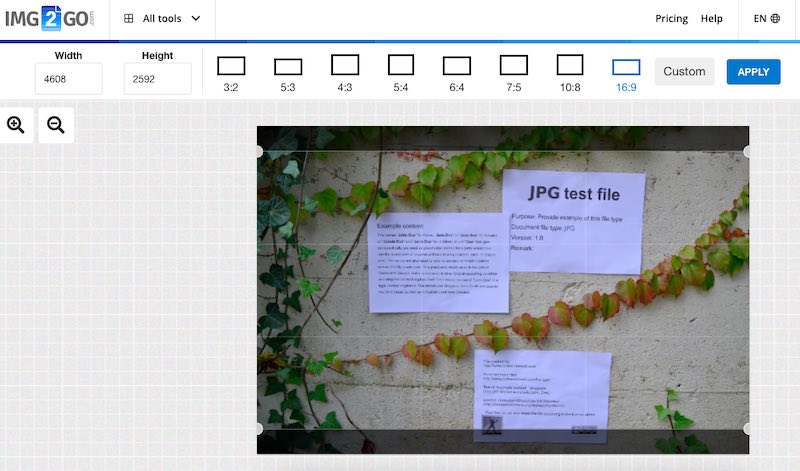Click the Width input field
This screenshot has width=800, height=471.
(x=69, y=79)
